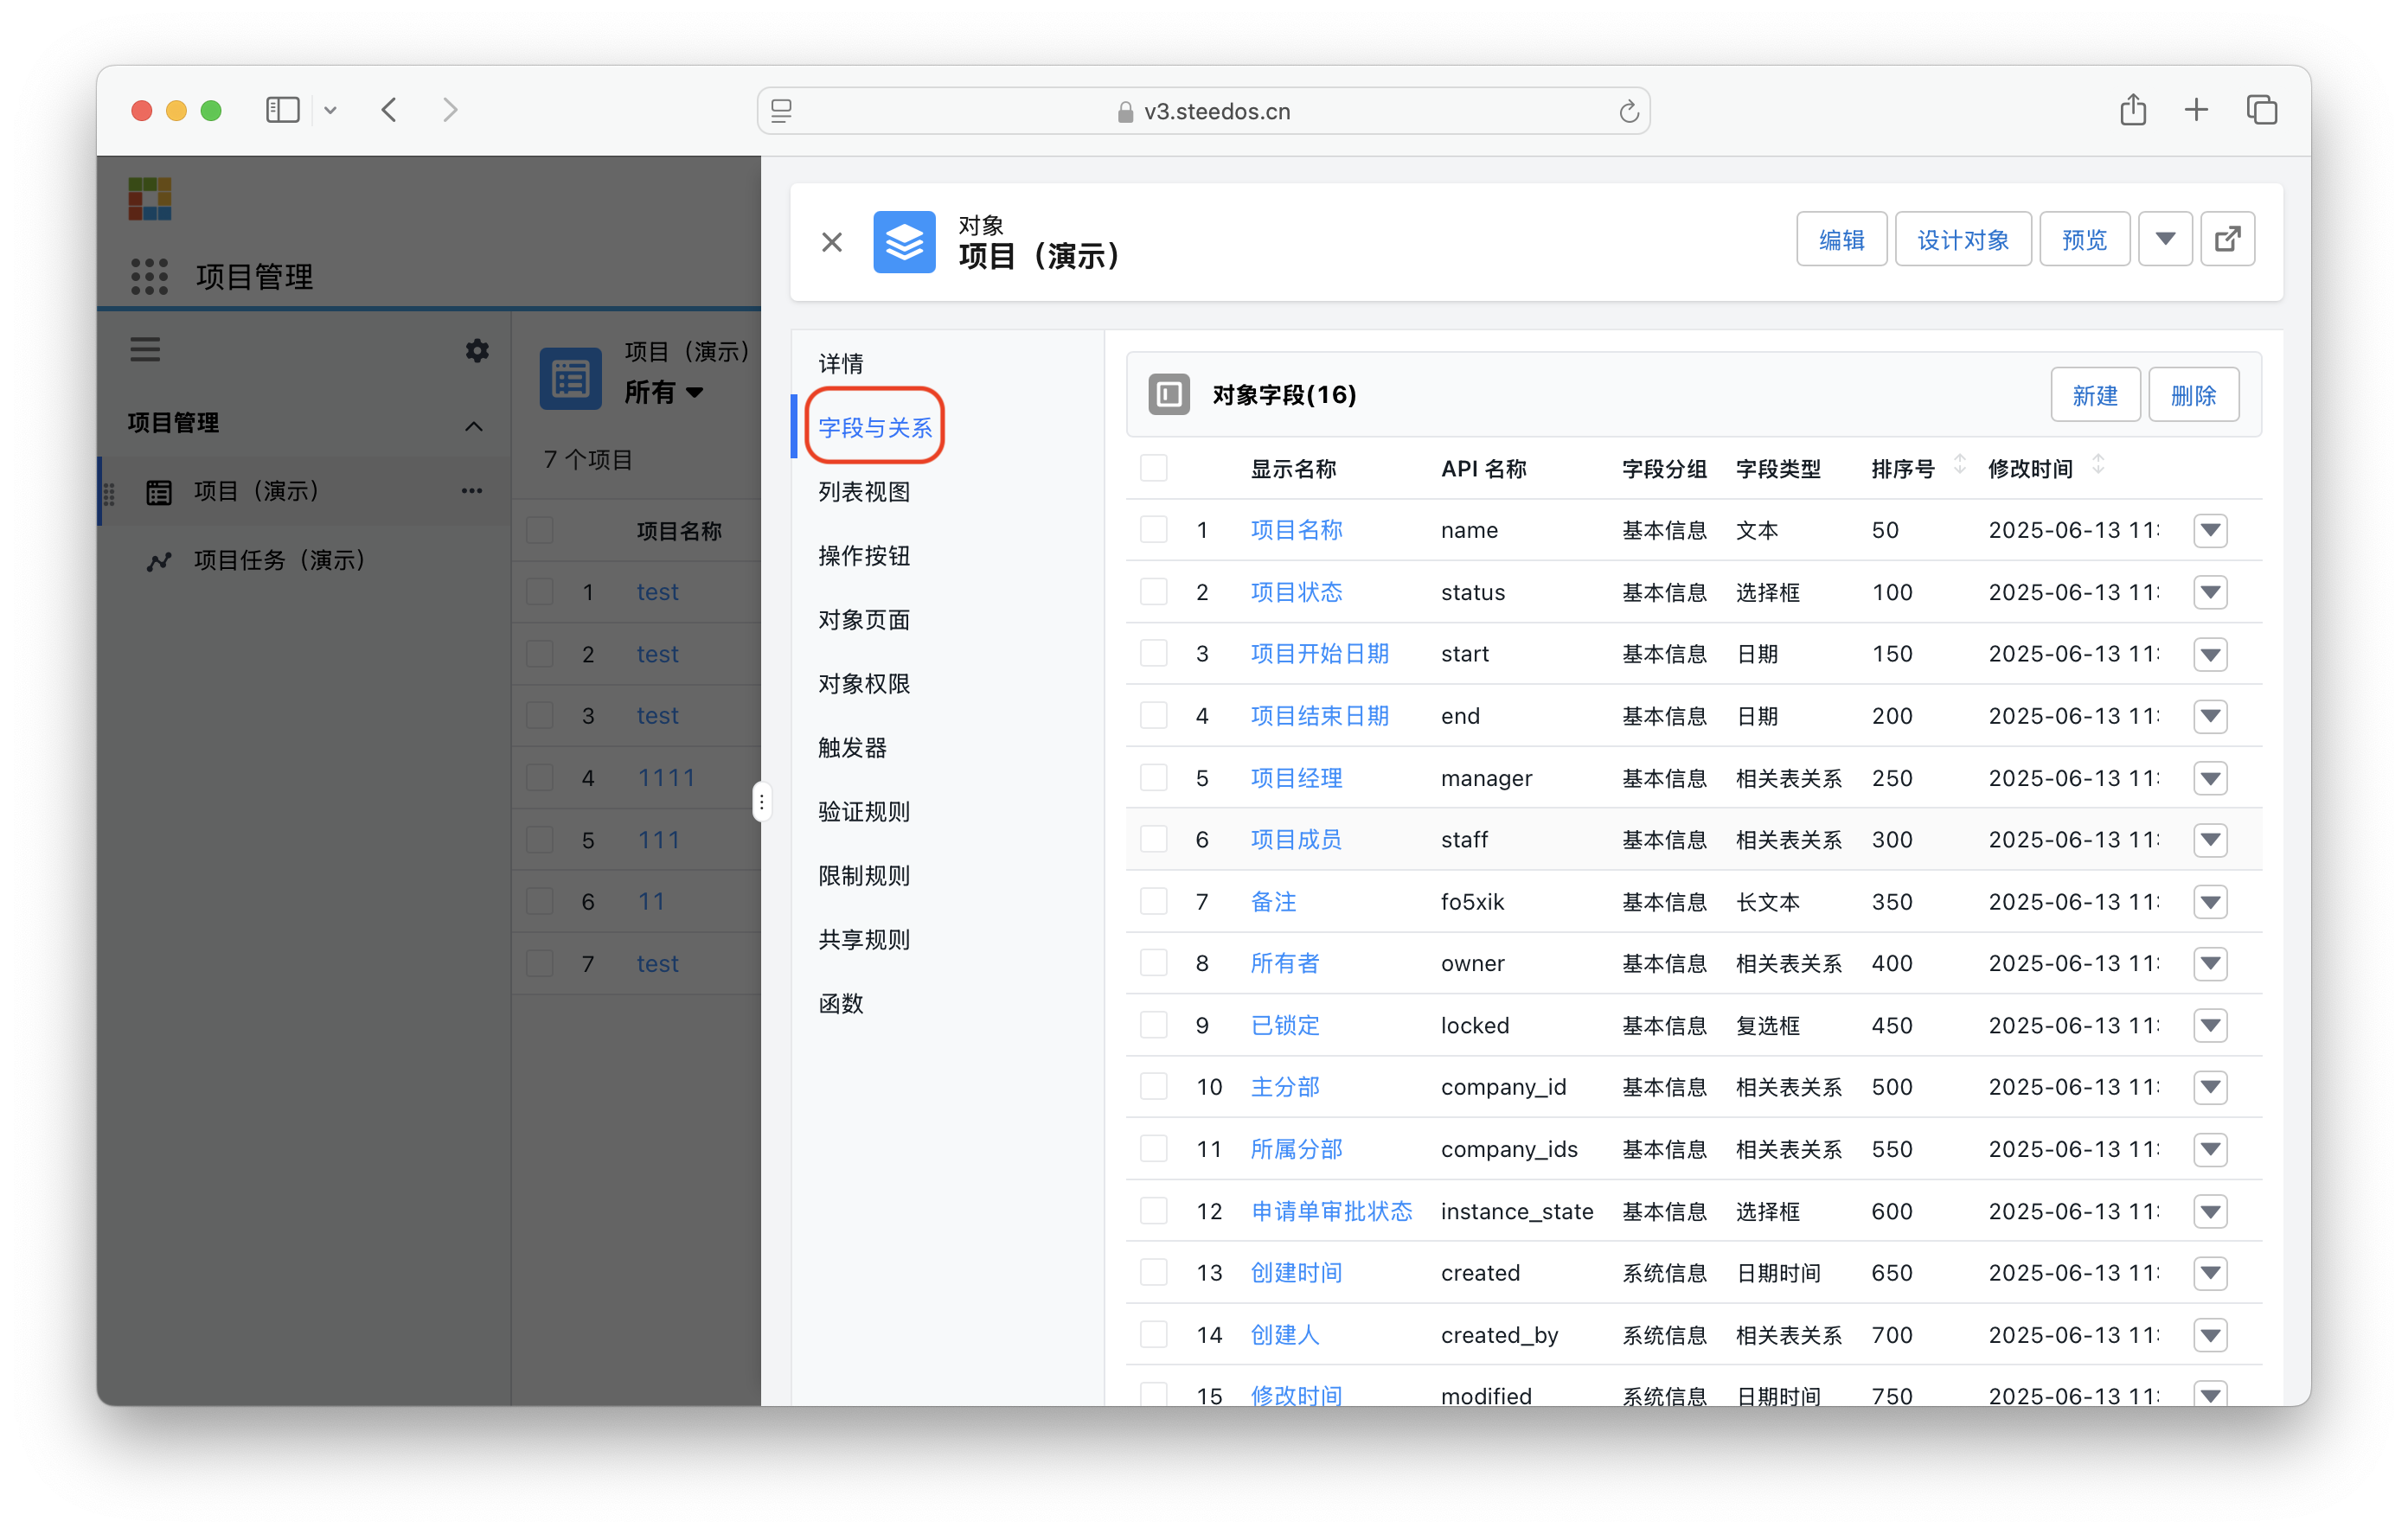Sort by 排序号 column arrows
The width and height of the screenshot is (2408, 1534).
pos(1959,465)
